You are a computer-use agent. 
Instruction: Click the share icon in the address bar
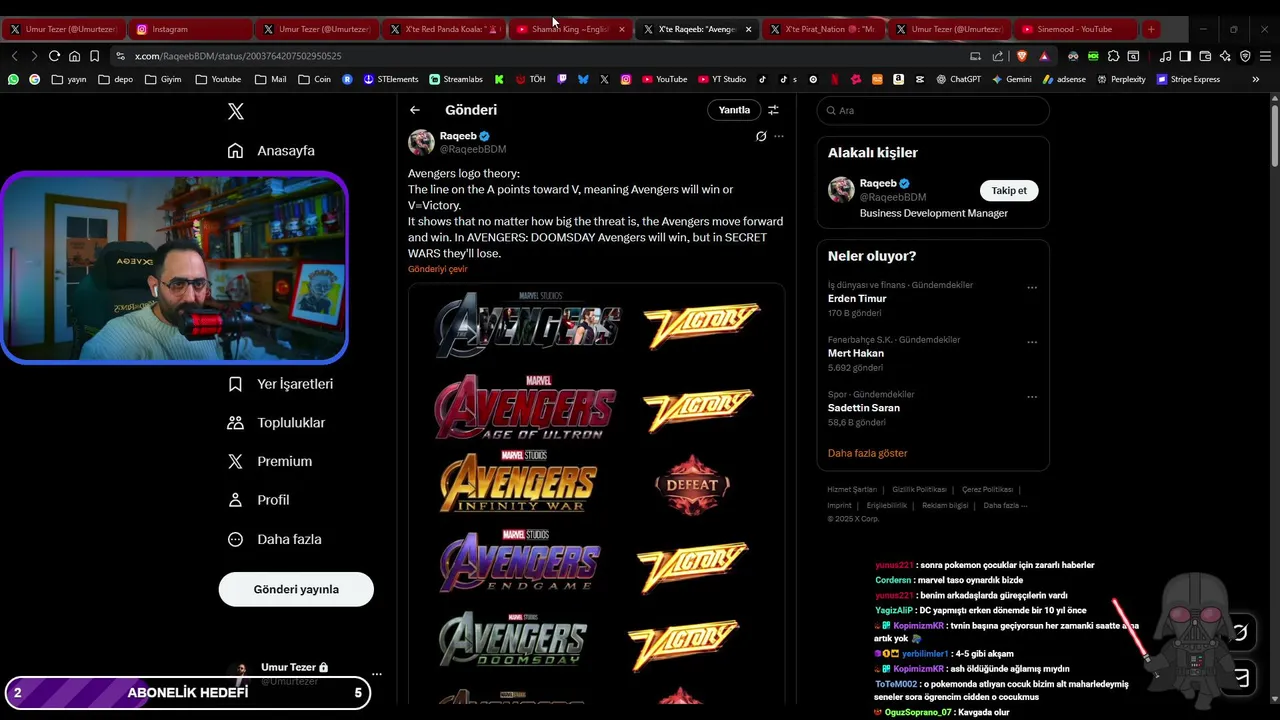click(x=997, y=56)
